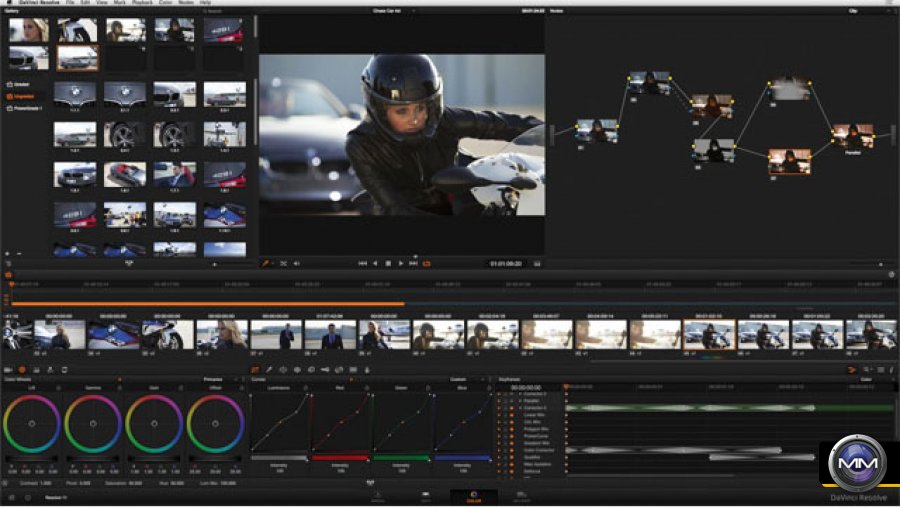Open the Qualifier eyedropper palette

(269, 370)
